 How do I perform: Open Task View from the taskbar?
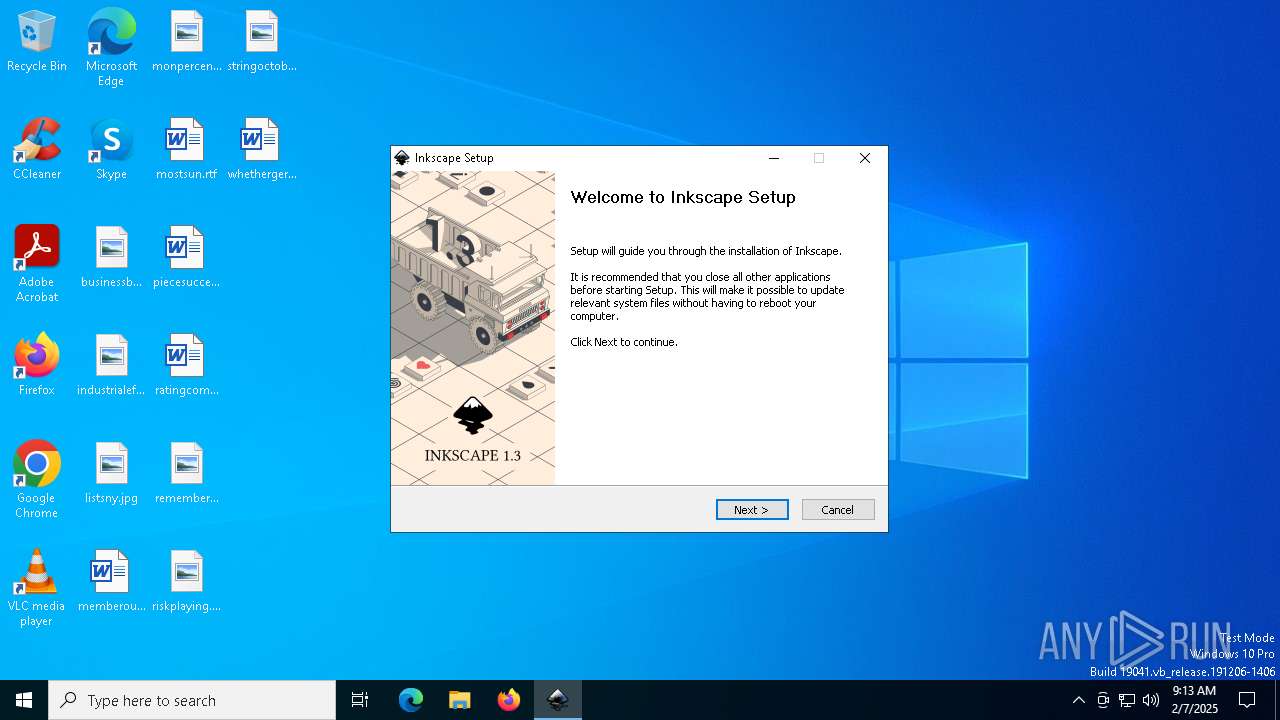pos(360,700)
